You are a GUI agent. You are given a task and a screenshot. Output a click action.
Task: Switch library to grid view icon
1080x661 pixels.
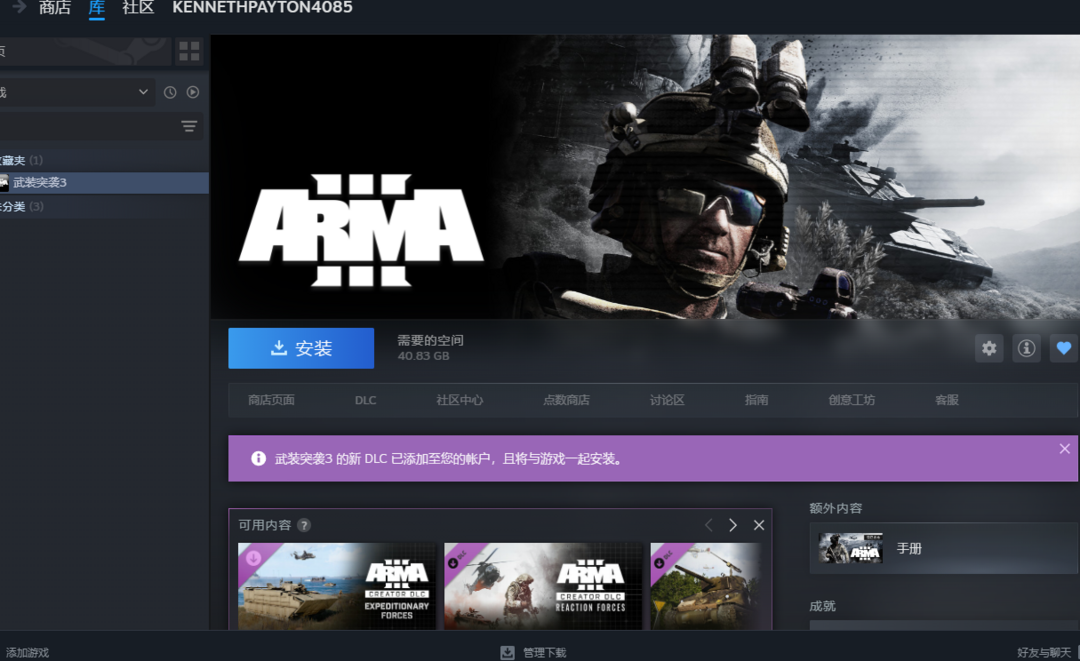(x=189, y=51)
